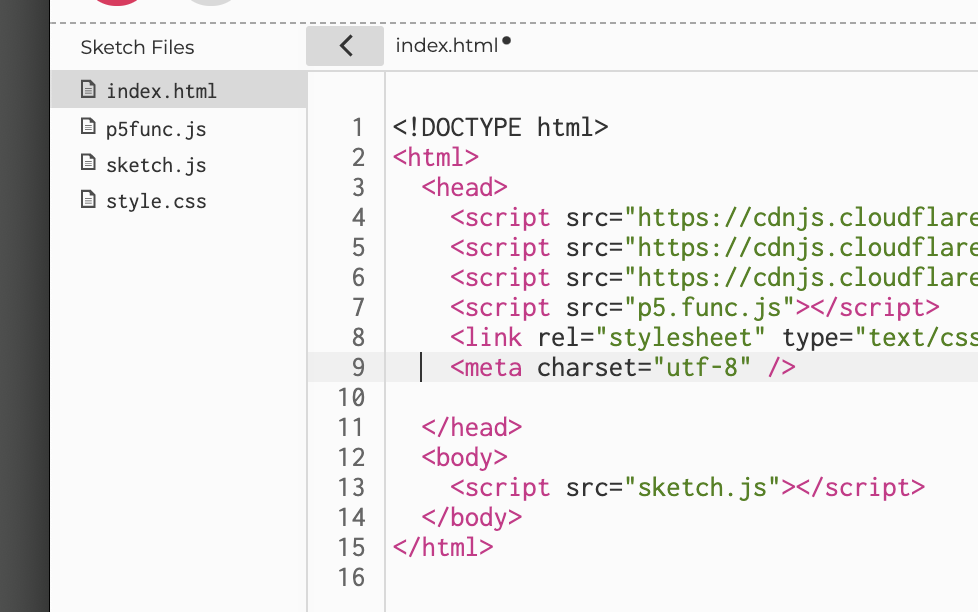Collapse the Sketch Files sidebar with the chevron
978x612 pixels.
click(345, 46)
